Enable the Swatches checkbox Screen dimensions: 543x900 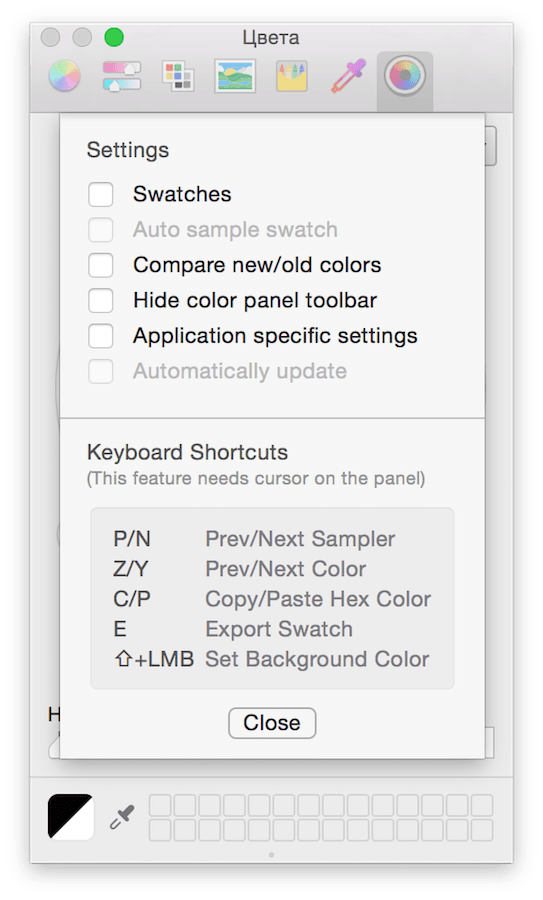(x=100, y=195)
